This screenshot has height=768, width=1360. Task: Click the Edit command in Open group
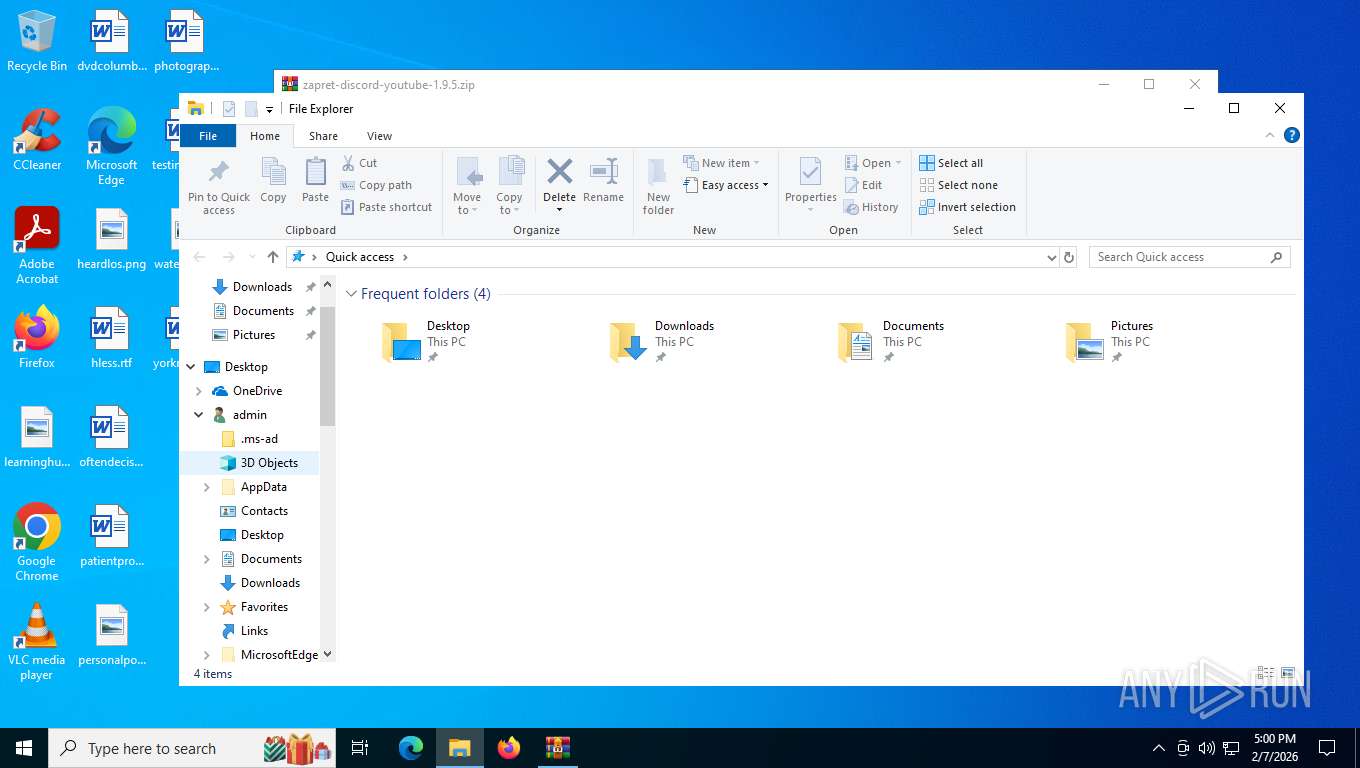pyautogui.click(x=863, y=185)
